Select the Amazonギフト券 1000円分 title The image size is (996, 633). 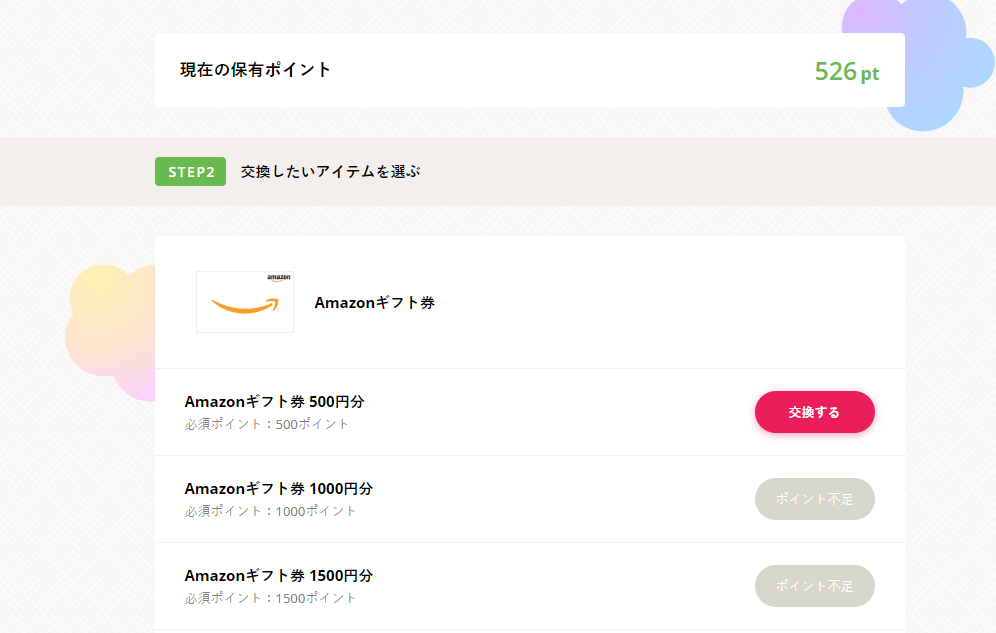[278, 489]
